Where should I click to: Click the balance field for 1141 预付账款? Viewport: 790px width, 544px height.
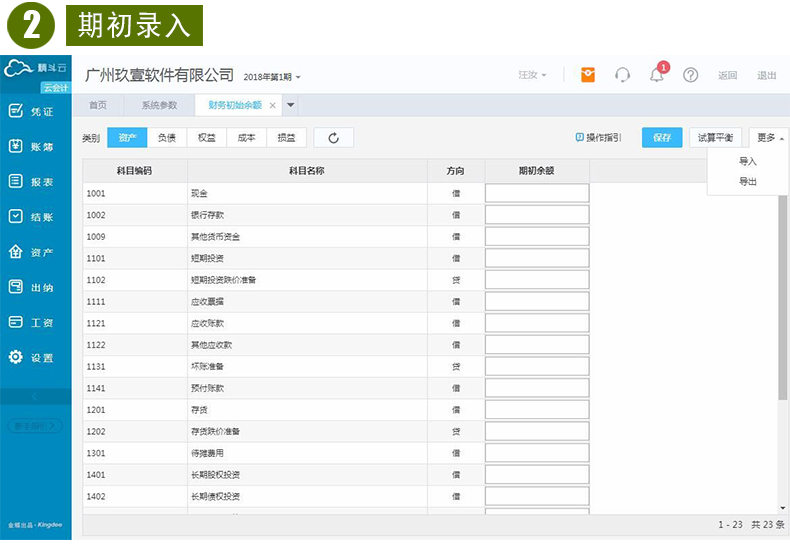click(537, 388)
